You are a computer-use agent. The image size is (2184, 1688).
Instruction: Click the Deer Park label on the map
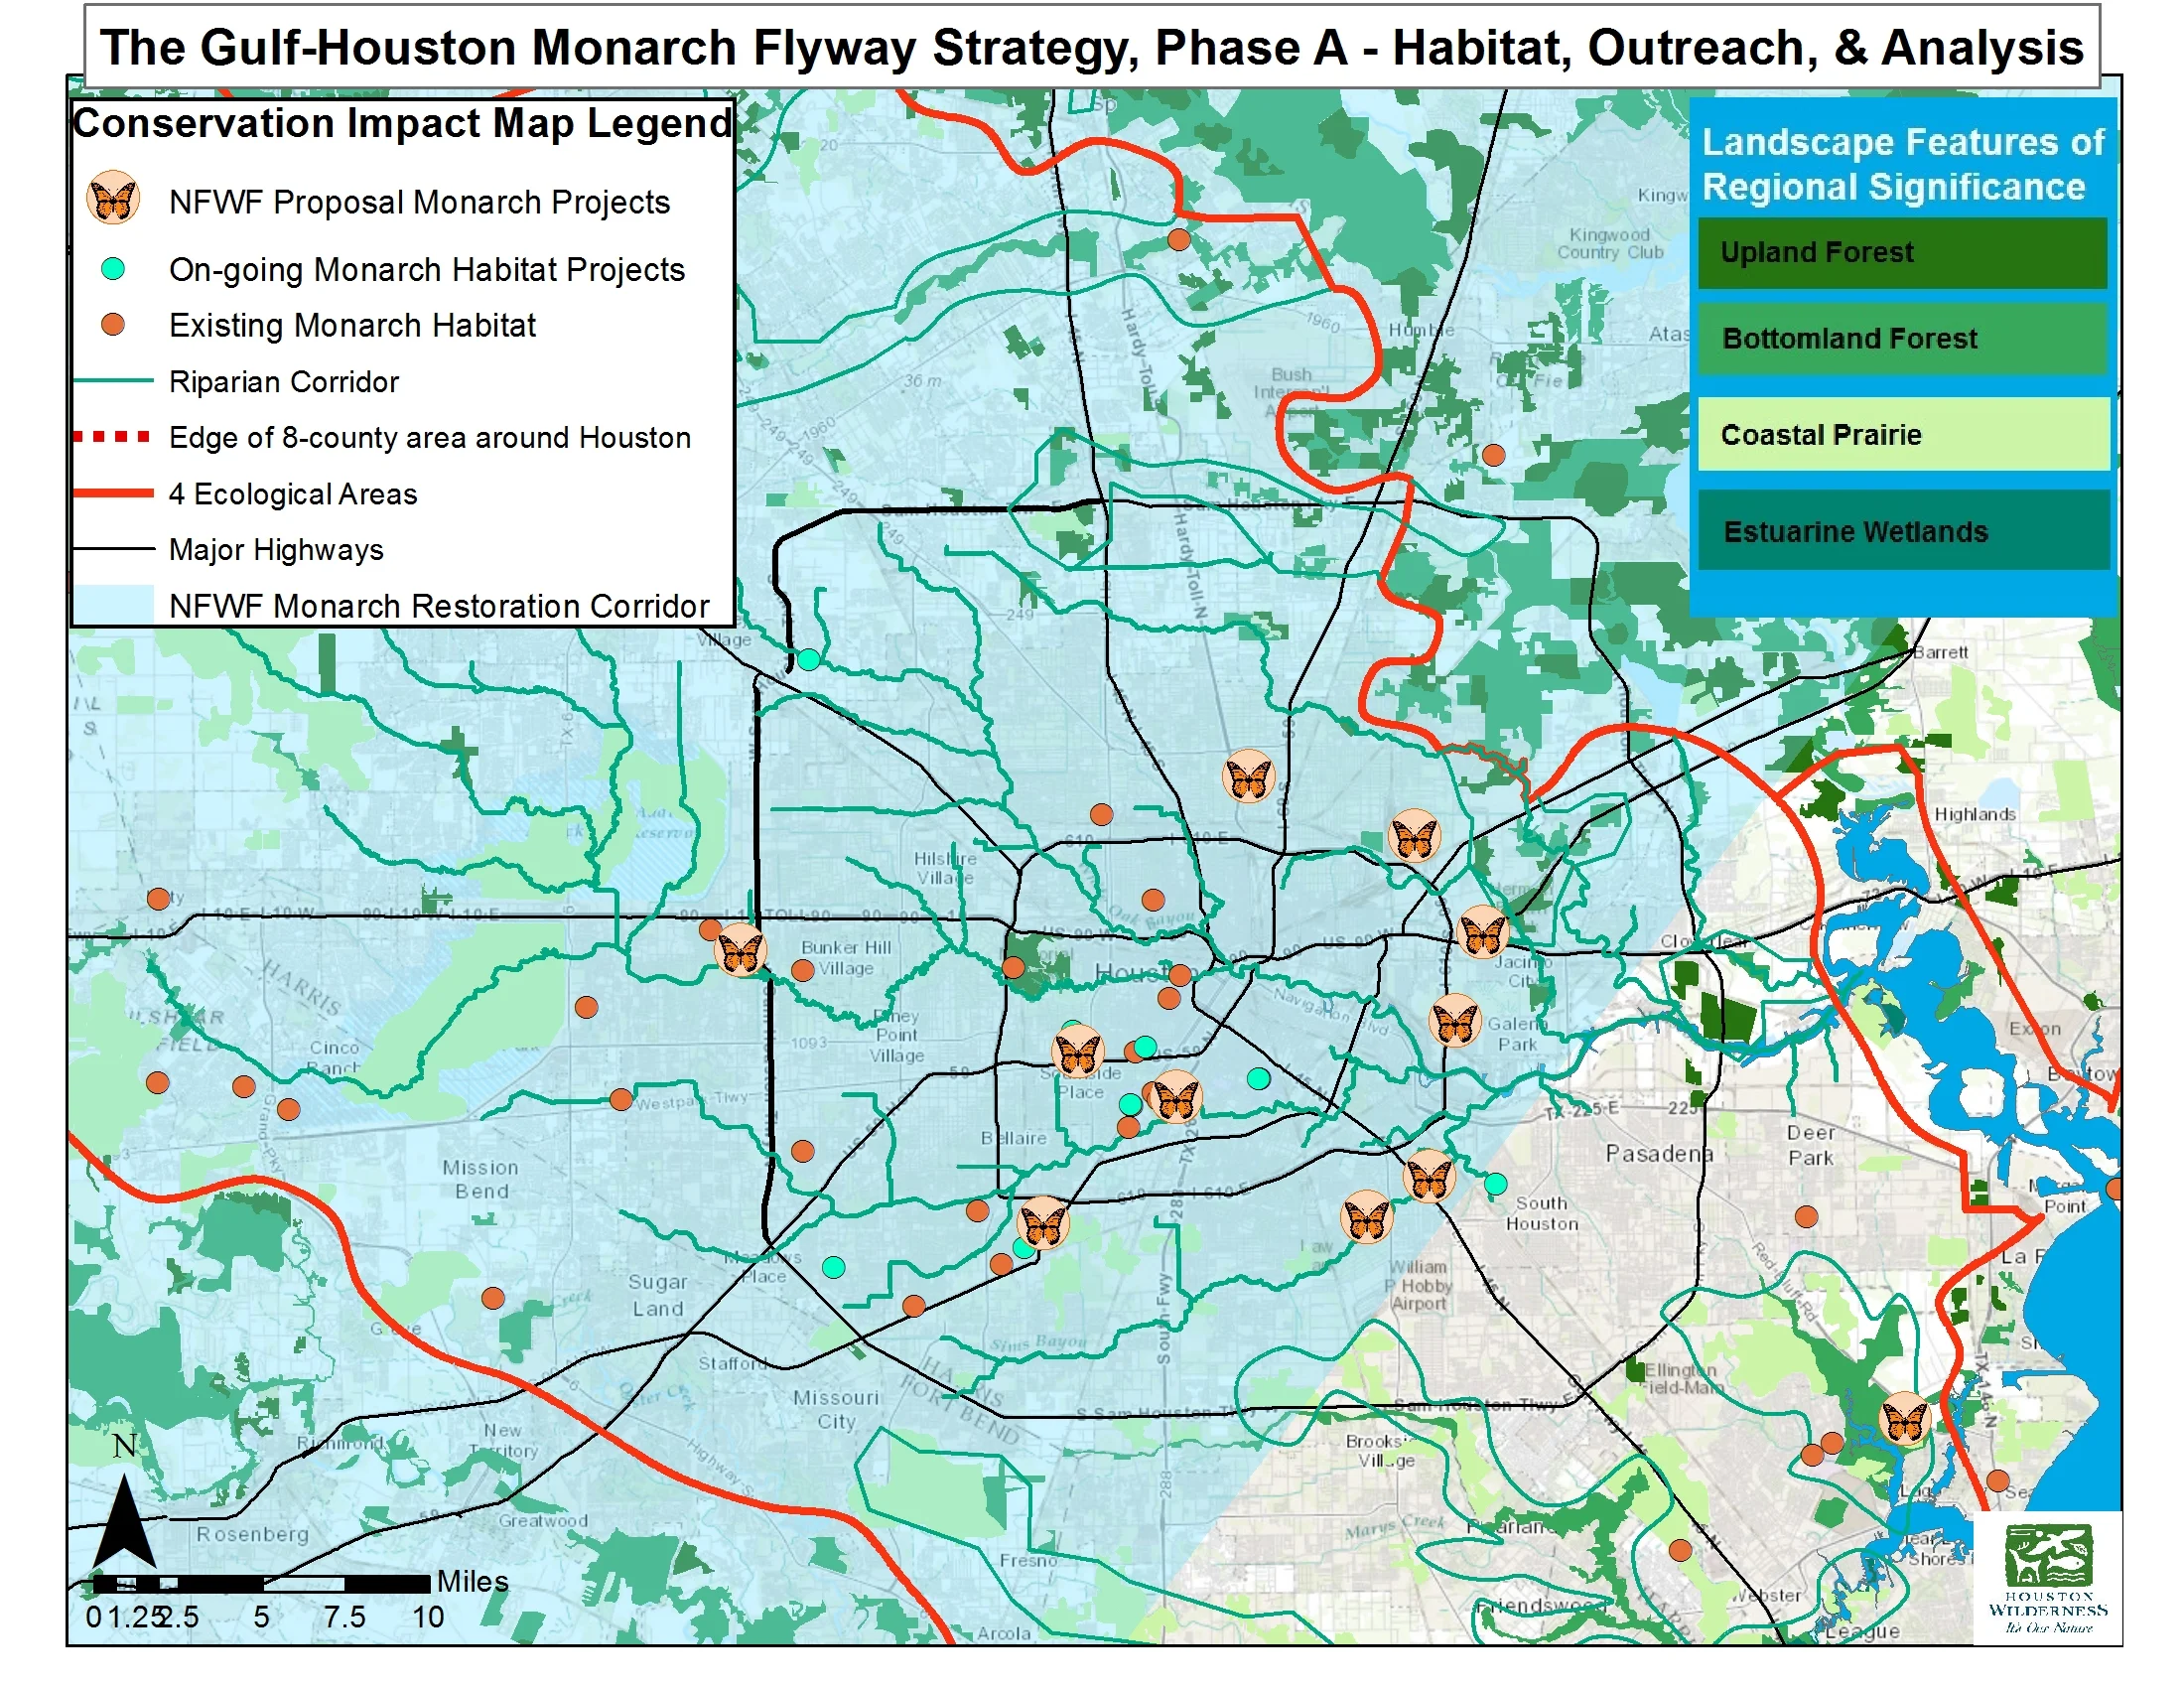point(1811,1145)
